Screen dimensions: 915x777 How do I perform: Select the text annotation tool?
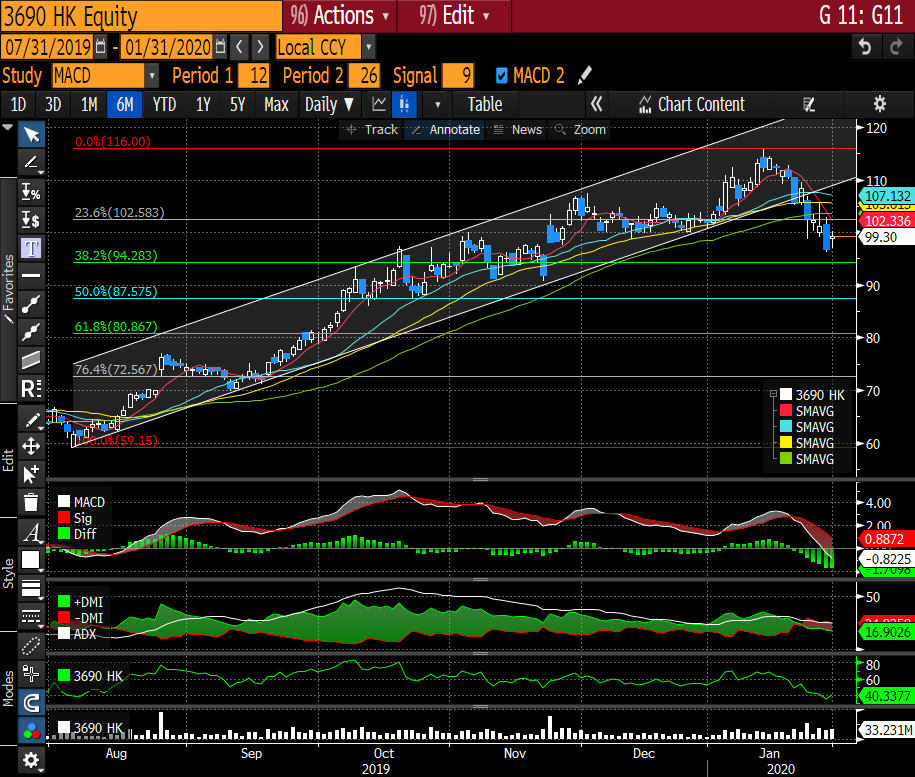(x=31, y=247)
